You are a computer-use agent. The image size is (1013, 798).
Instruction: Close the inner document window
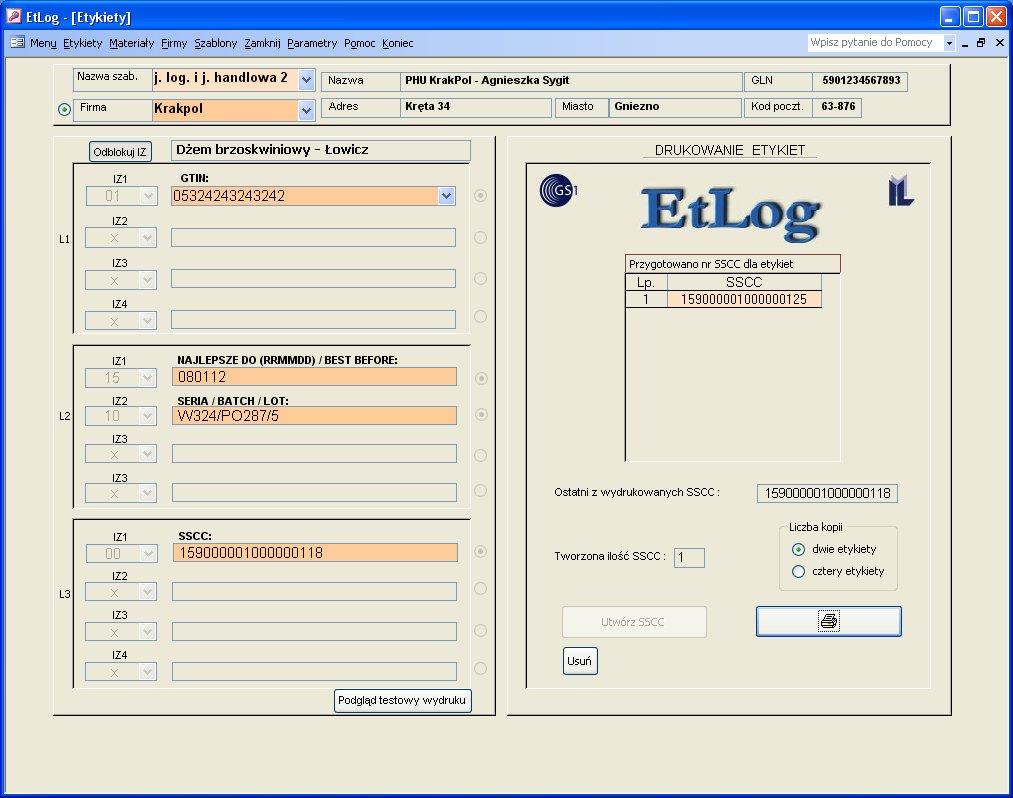pyautogui.click(x=999, y=43)
